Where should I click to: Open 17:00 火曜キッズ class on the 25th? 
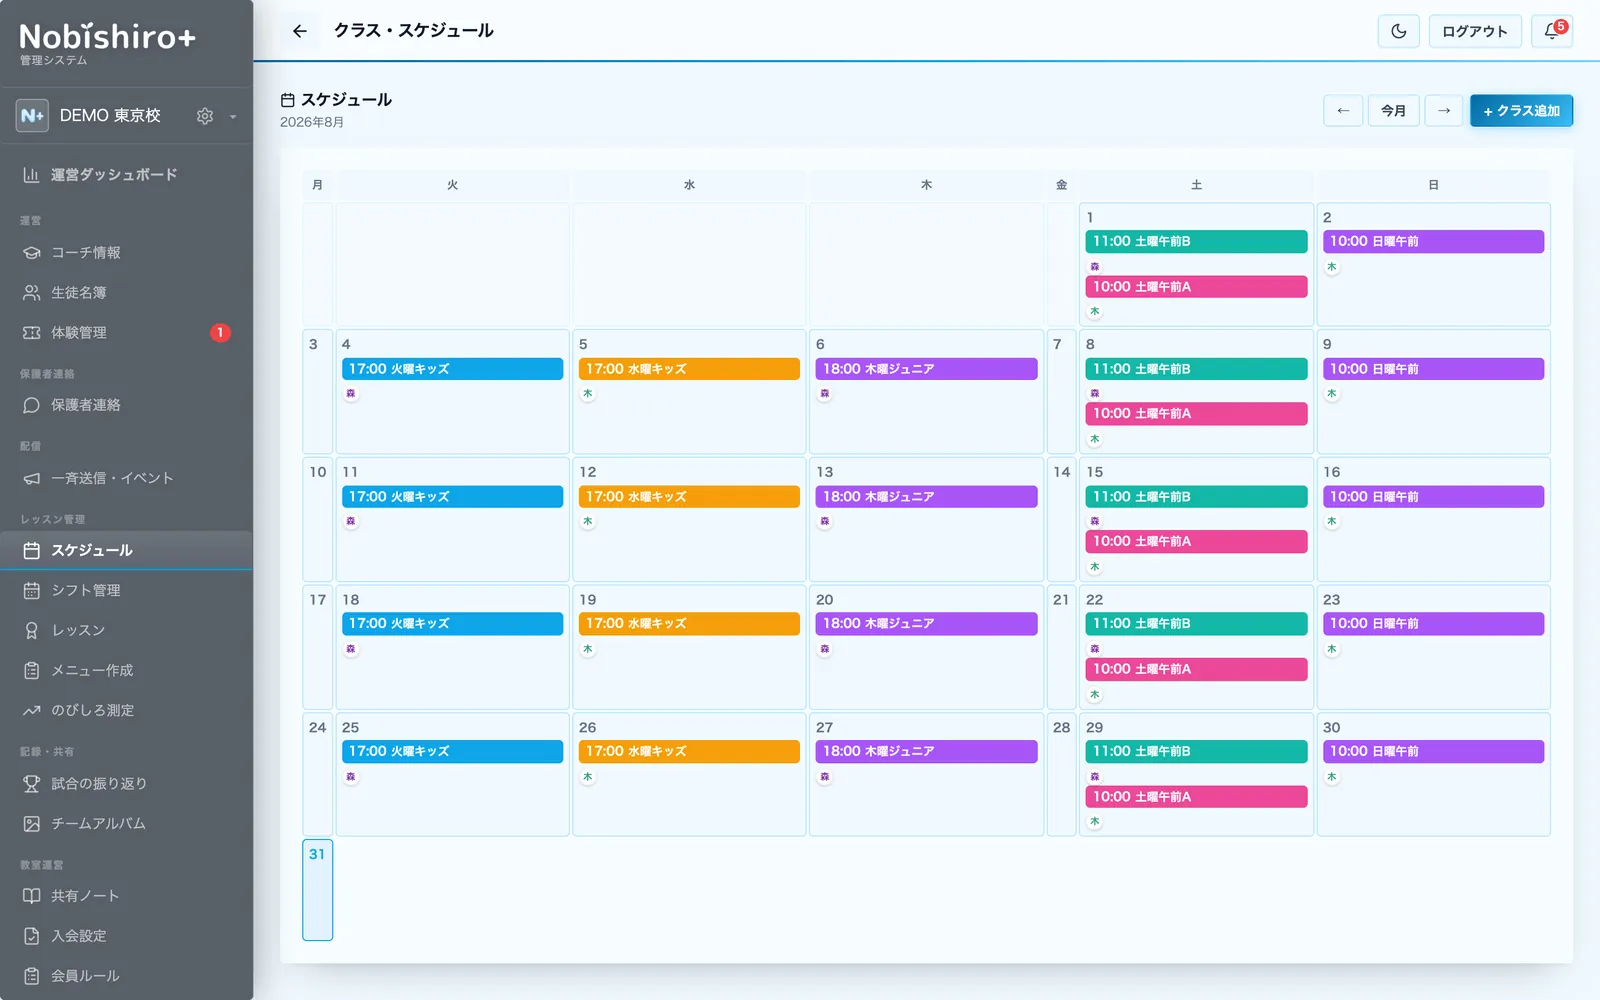[452, 751]
